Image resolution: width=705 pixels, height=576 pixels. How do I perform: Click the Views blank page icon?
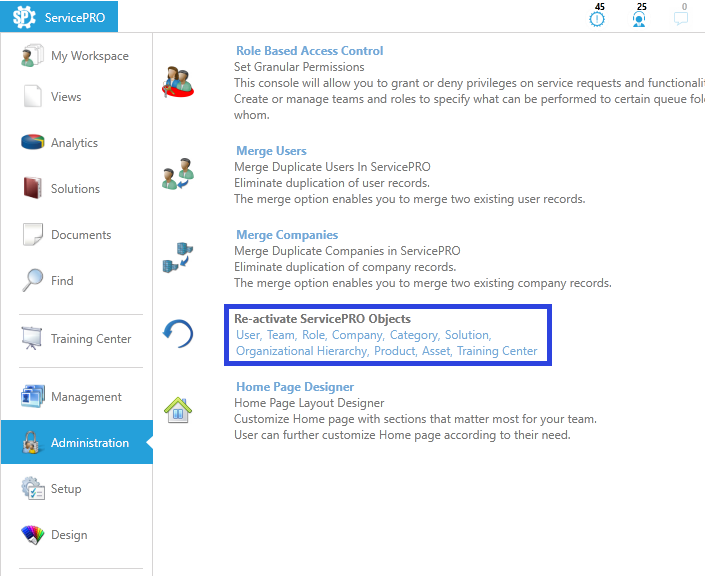[x=32, y=96]
